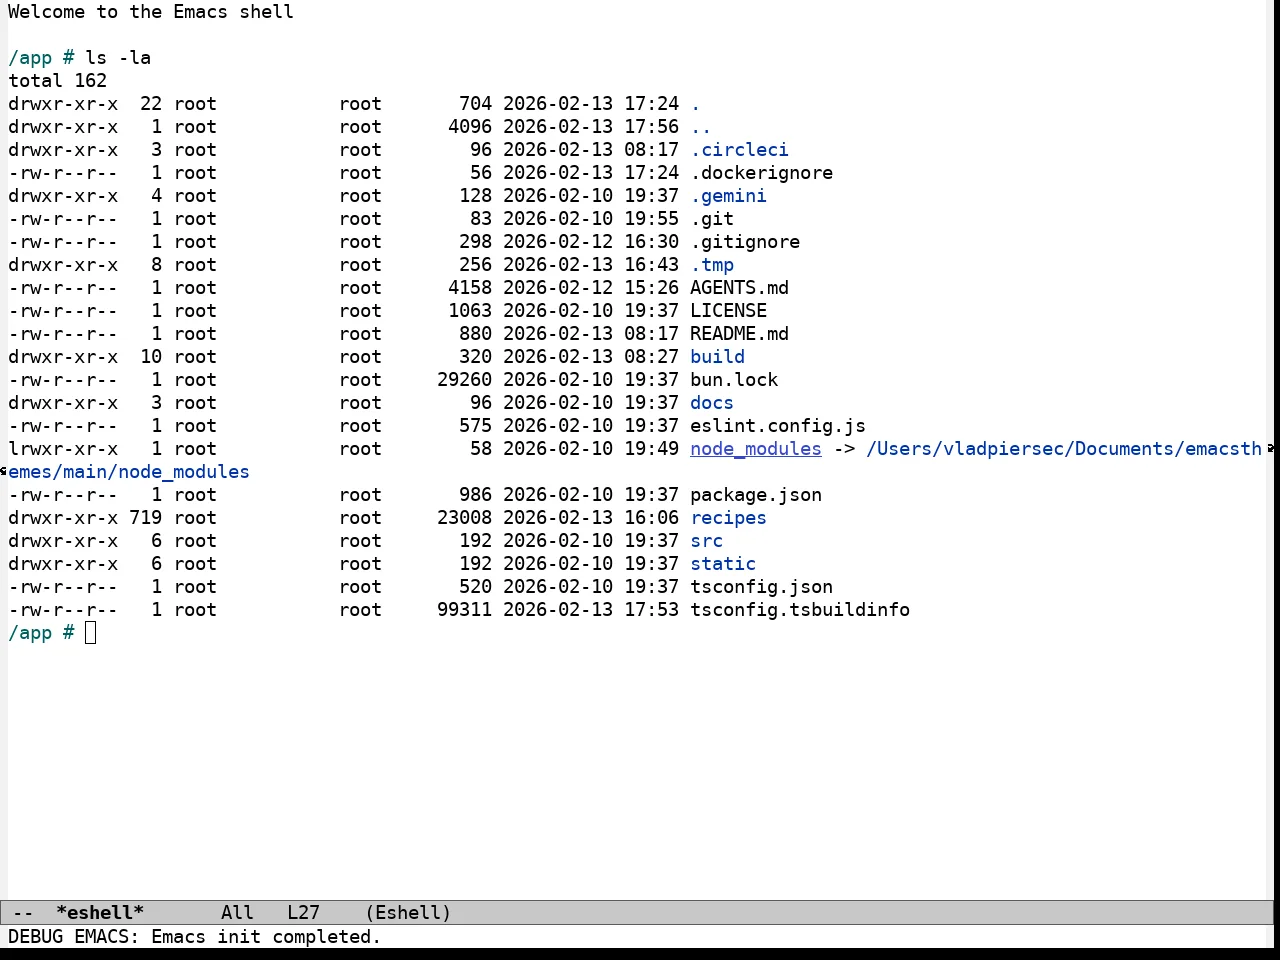1280x960 pixels.
Task: Click the 'DEBUG EMACS: Emacs init completed.' message
Action: coord(194,937)
